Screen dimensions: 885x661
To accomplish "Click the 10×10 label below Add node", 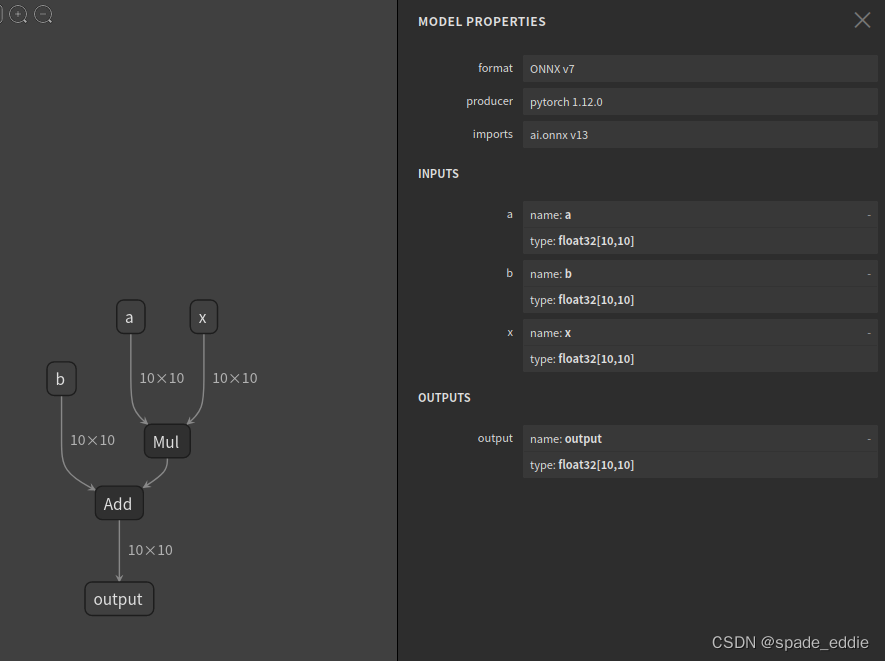I will point(150,550).
